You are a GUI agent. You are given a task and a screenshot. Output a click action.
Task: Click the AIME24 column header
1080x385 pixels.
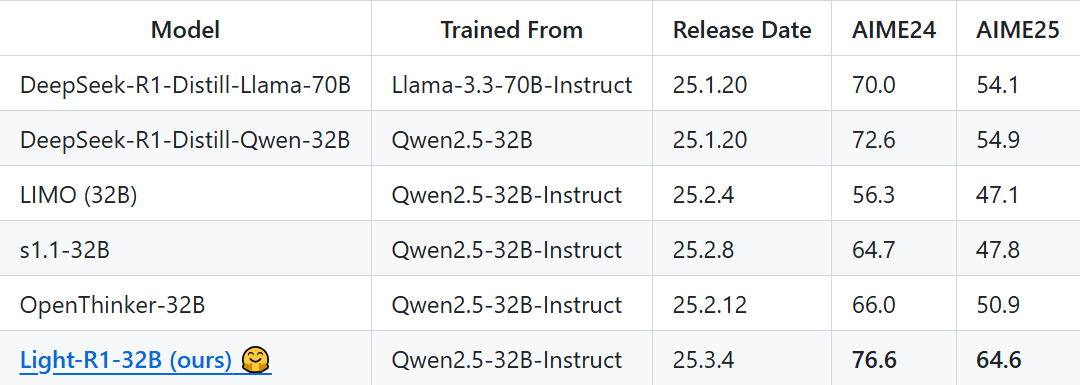click(x=894, y=30)
